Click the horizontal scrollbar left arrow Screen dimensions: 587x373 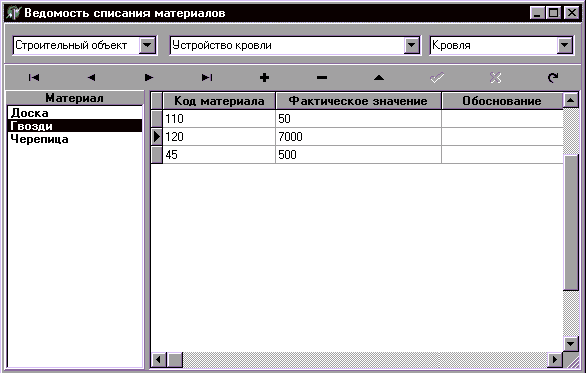click(x=158, y=360)
